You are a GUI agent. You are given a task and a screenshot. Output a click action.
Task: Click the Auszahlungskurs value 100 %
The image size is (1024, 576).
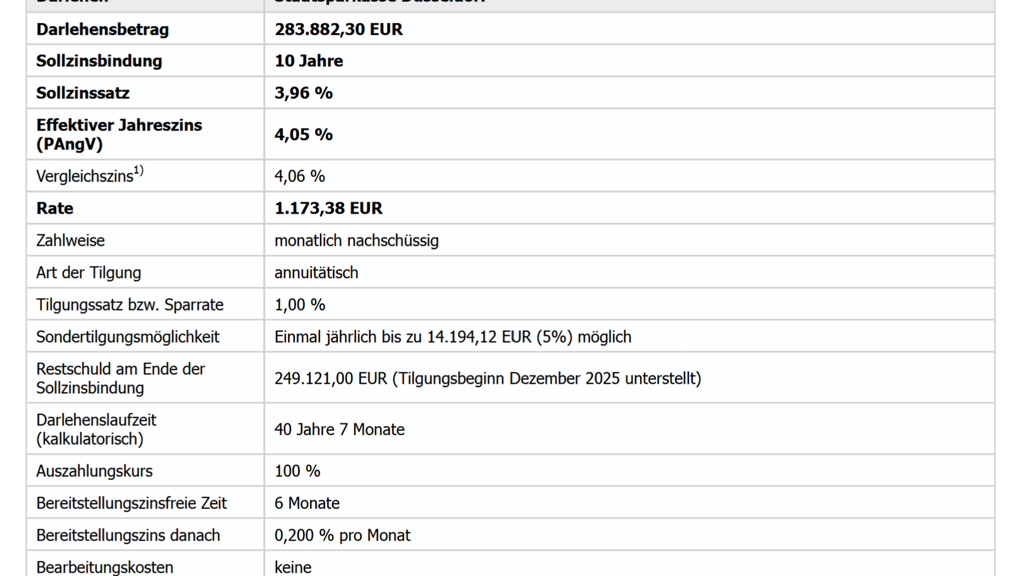tap(298, 471)
